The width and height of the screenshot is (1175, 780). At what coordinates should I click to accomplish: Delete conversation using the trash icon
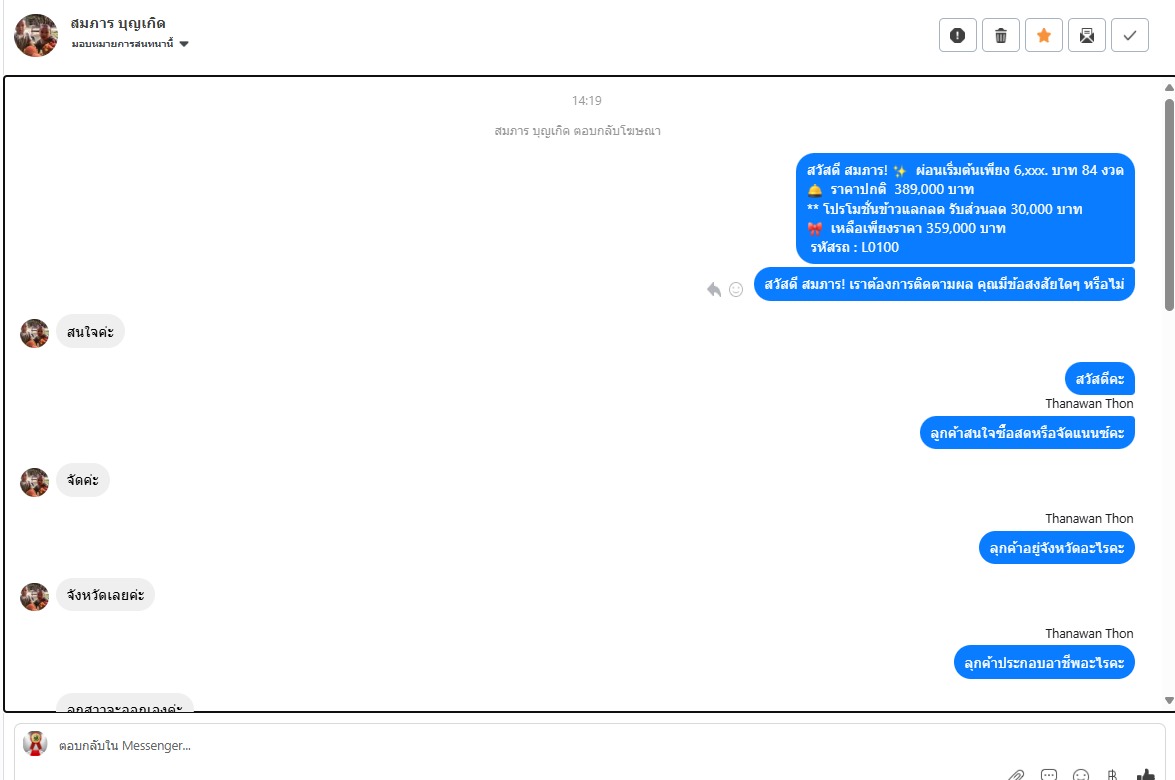point(1000,35)
